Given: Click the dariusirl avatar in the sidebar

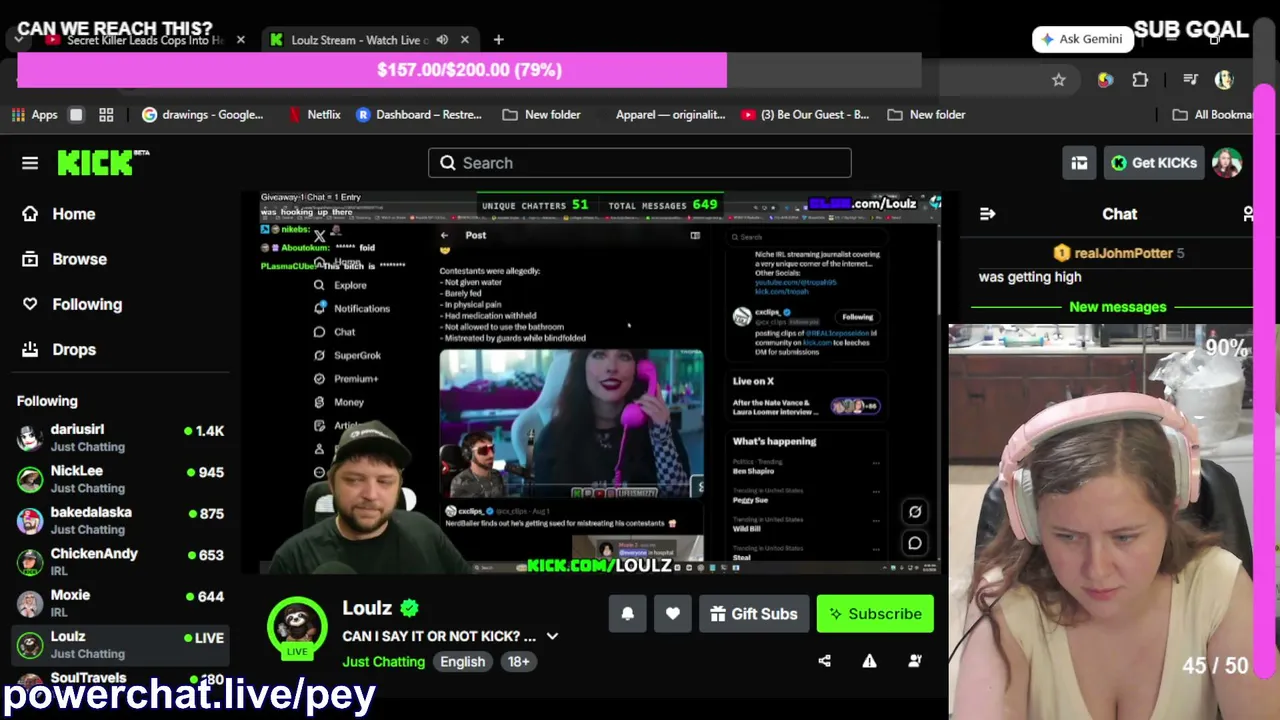Looking at the screenshot, I should [x=31, y=438].
